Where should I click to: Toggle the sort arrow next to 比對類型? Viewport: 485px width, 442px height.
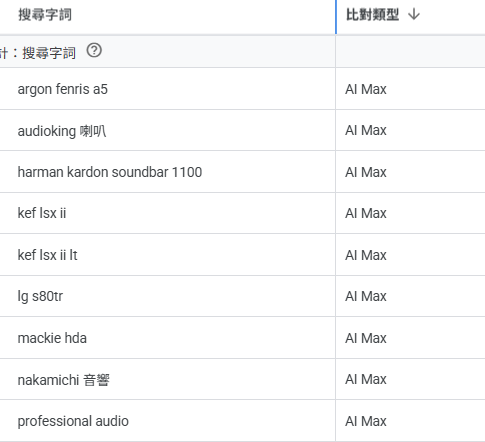tap(414, 14)
